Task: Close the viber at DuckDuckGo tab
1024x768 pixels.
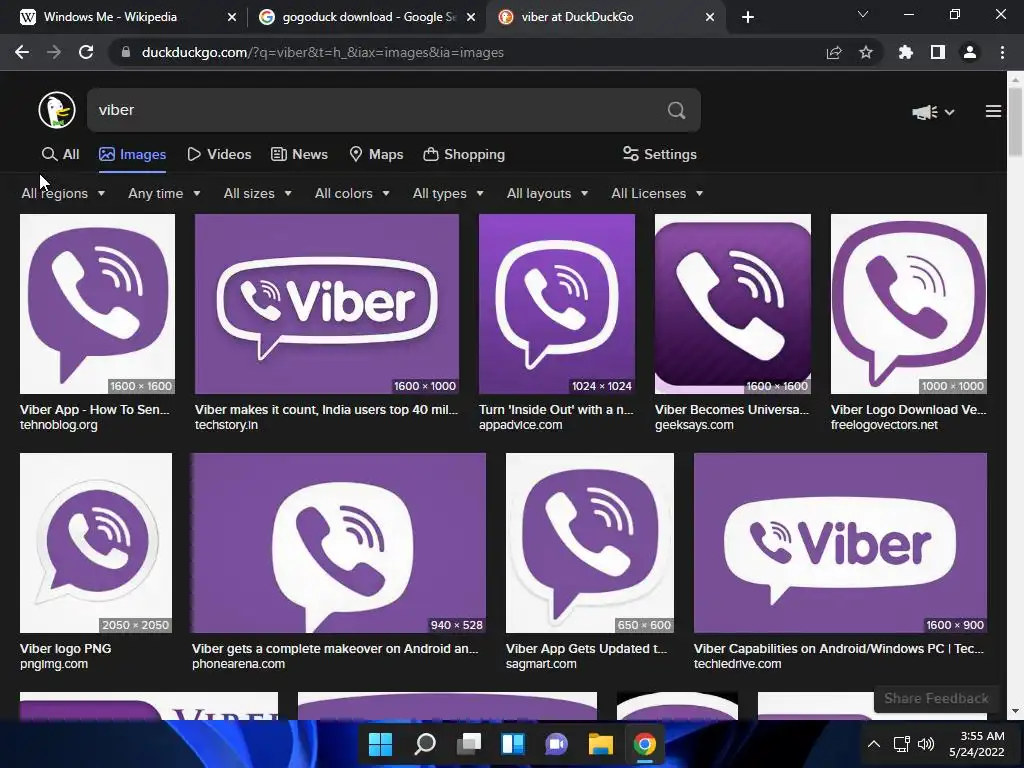Action: pyautogui.click(x=710, y=17)
